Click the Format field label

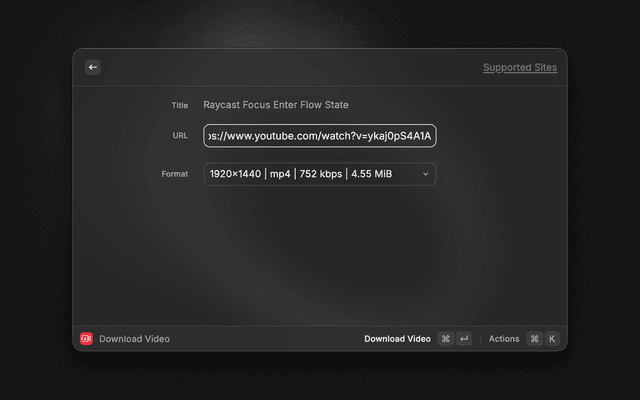click(x=175, y=174)
